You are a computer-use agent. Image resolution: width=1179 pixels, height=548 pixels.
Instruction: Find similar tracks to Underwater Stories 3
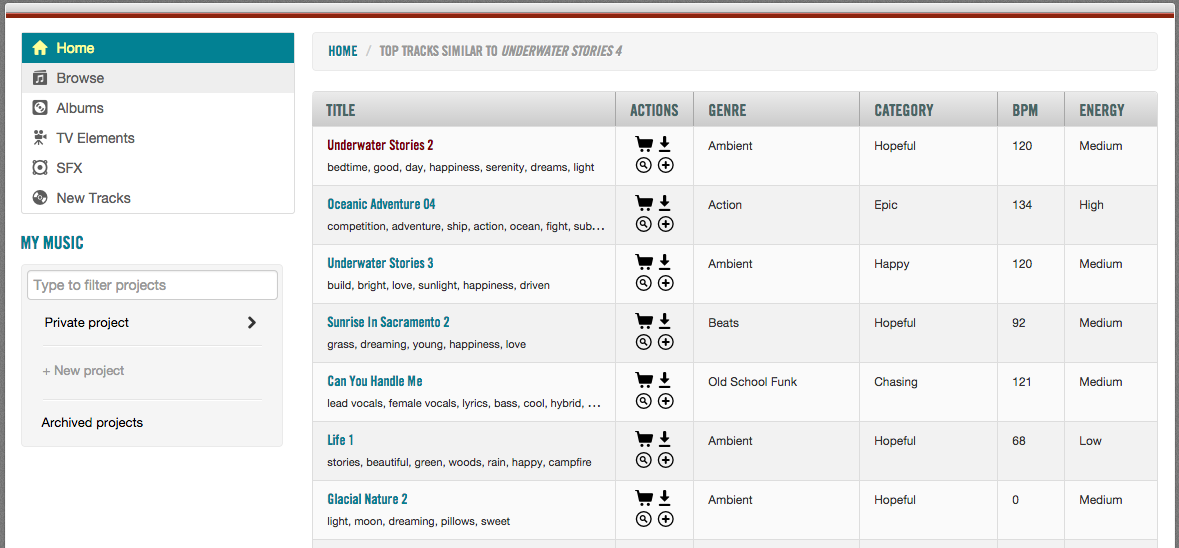[x=644, y=283]
